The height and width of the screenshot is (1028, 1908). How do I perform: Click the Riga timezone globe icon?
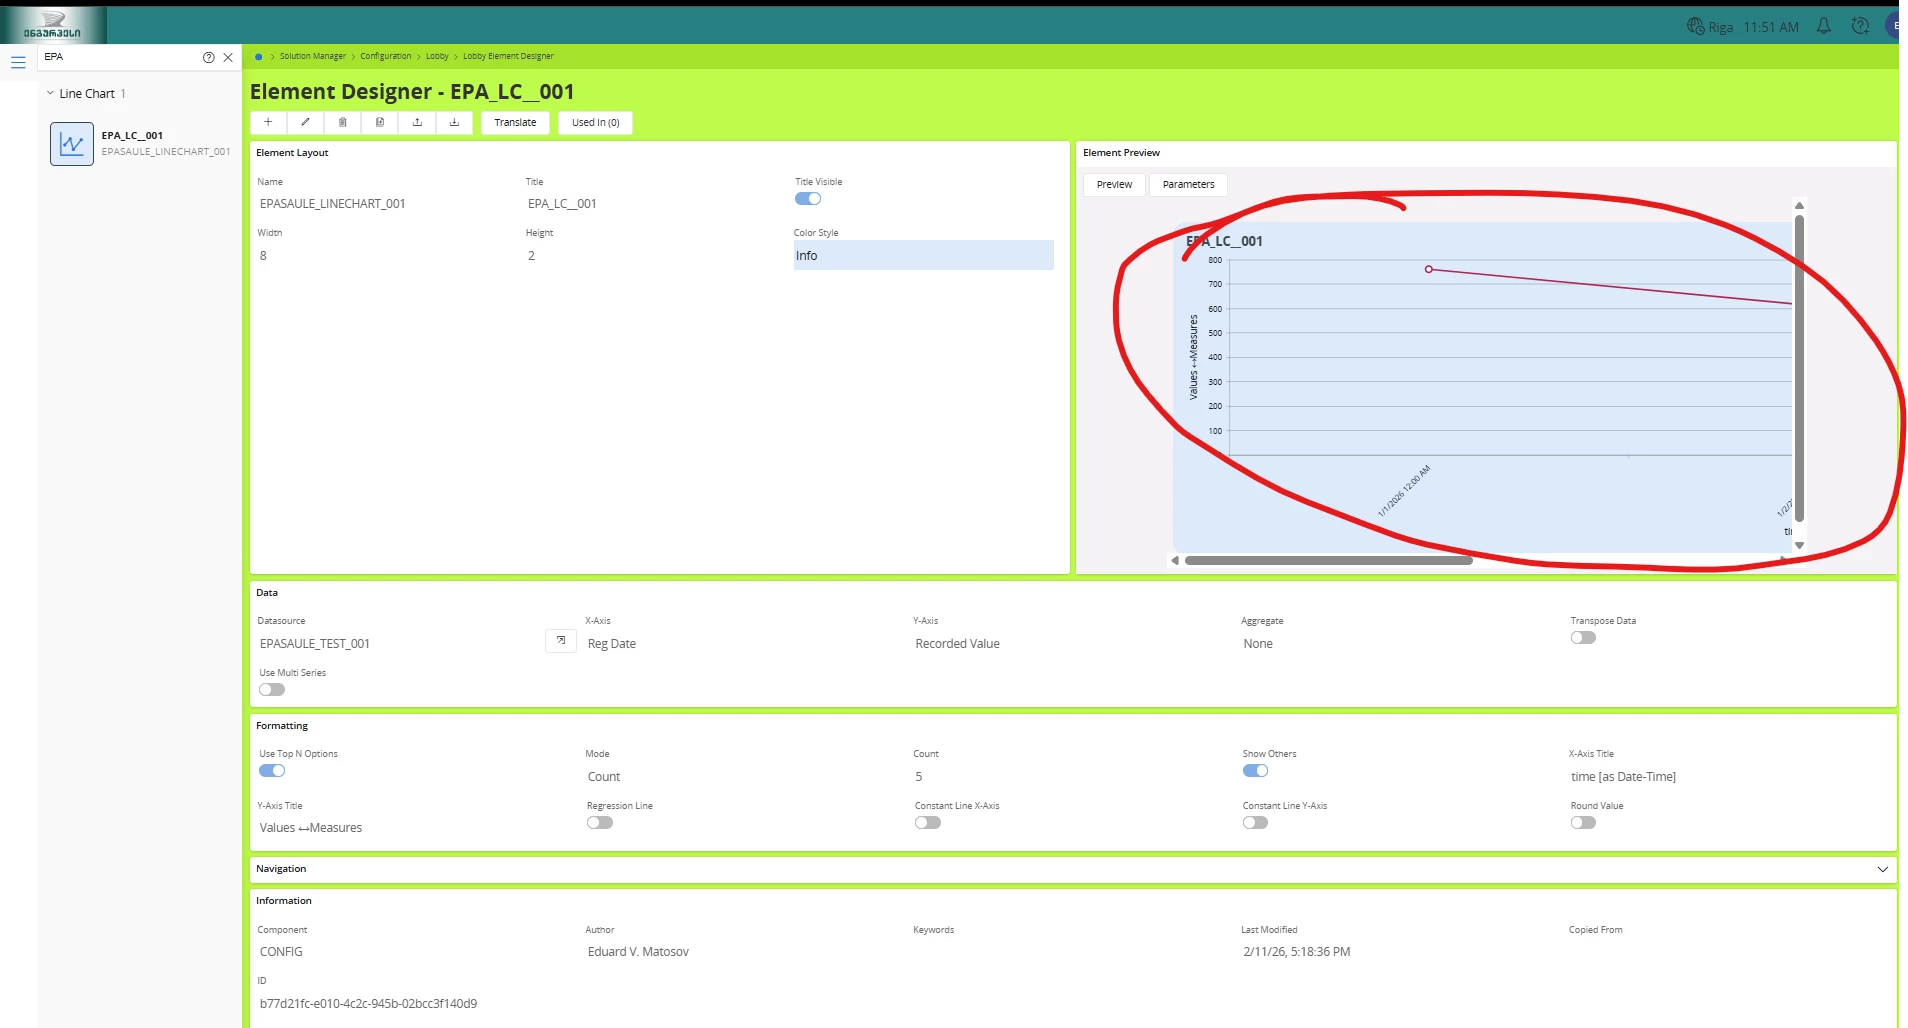point(1695,26)
